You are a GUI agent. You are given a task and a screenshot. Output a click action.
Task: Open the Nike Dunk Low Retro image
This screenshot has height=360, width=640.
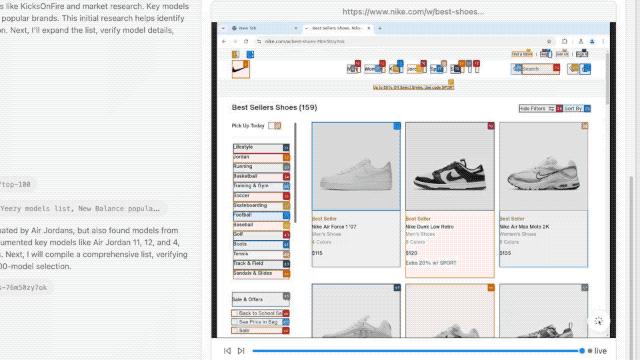point(449,166)
